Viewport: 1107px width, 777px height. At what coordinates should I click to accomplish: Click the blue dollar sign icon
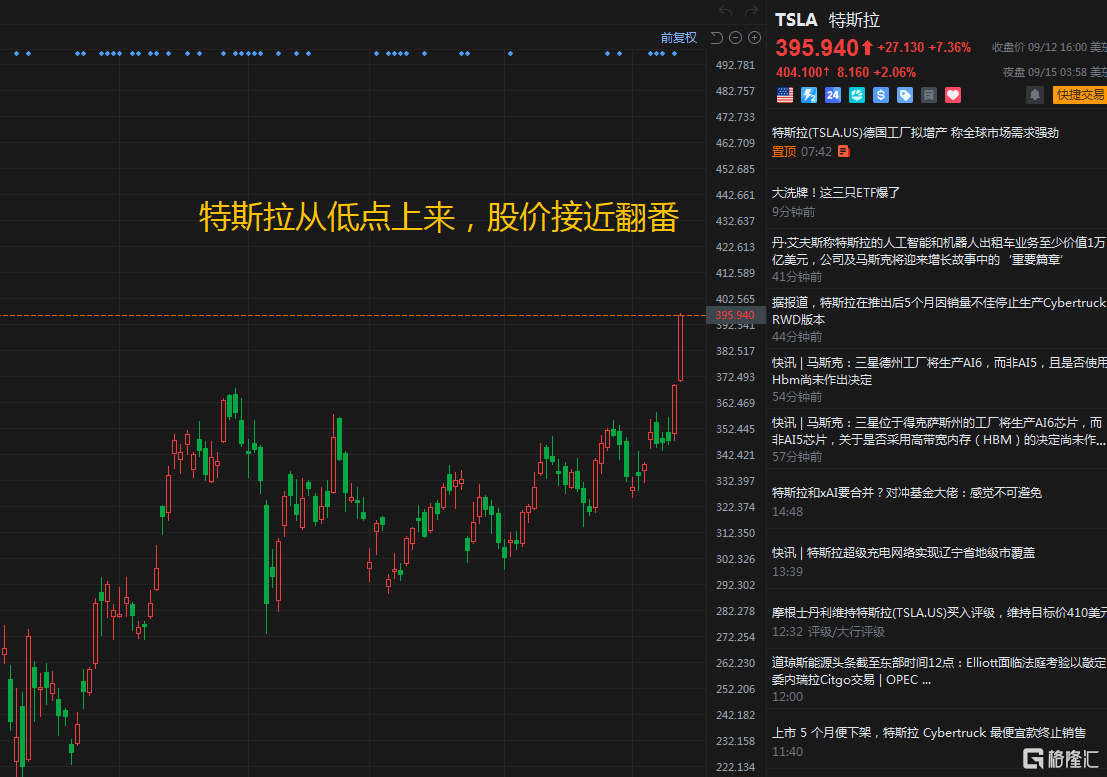tap(881, 95)
